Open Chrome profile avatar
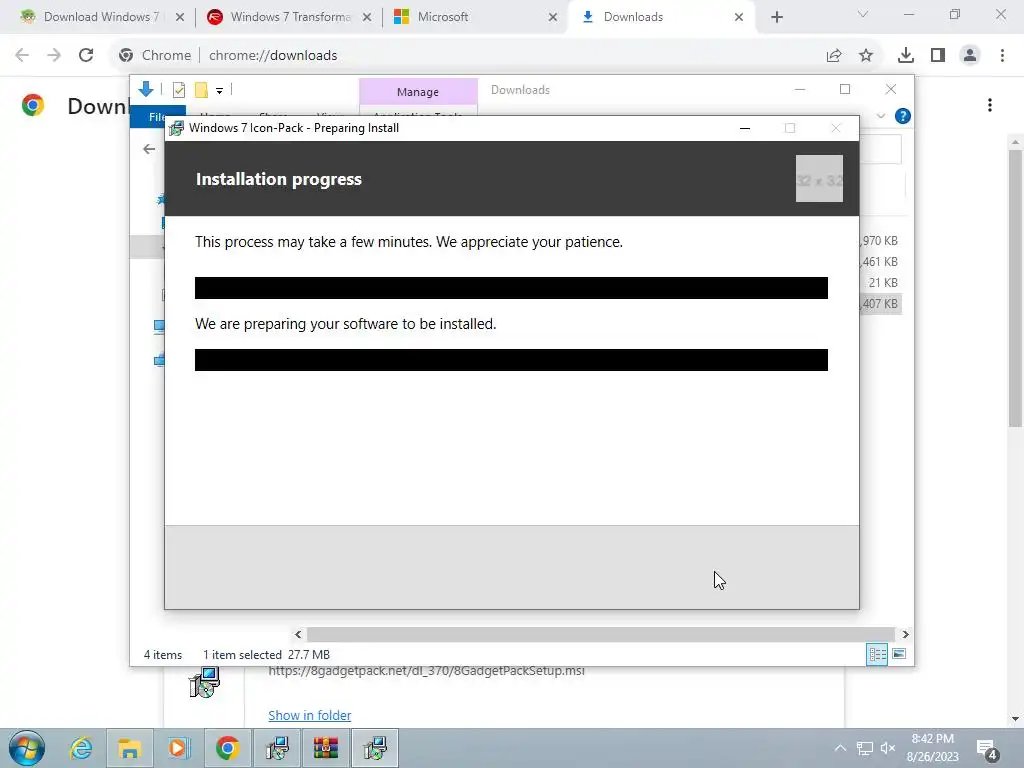Viewport: 1024px width, 768px height. pyautogui.click(x=970, y=56)
